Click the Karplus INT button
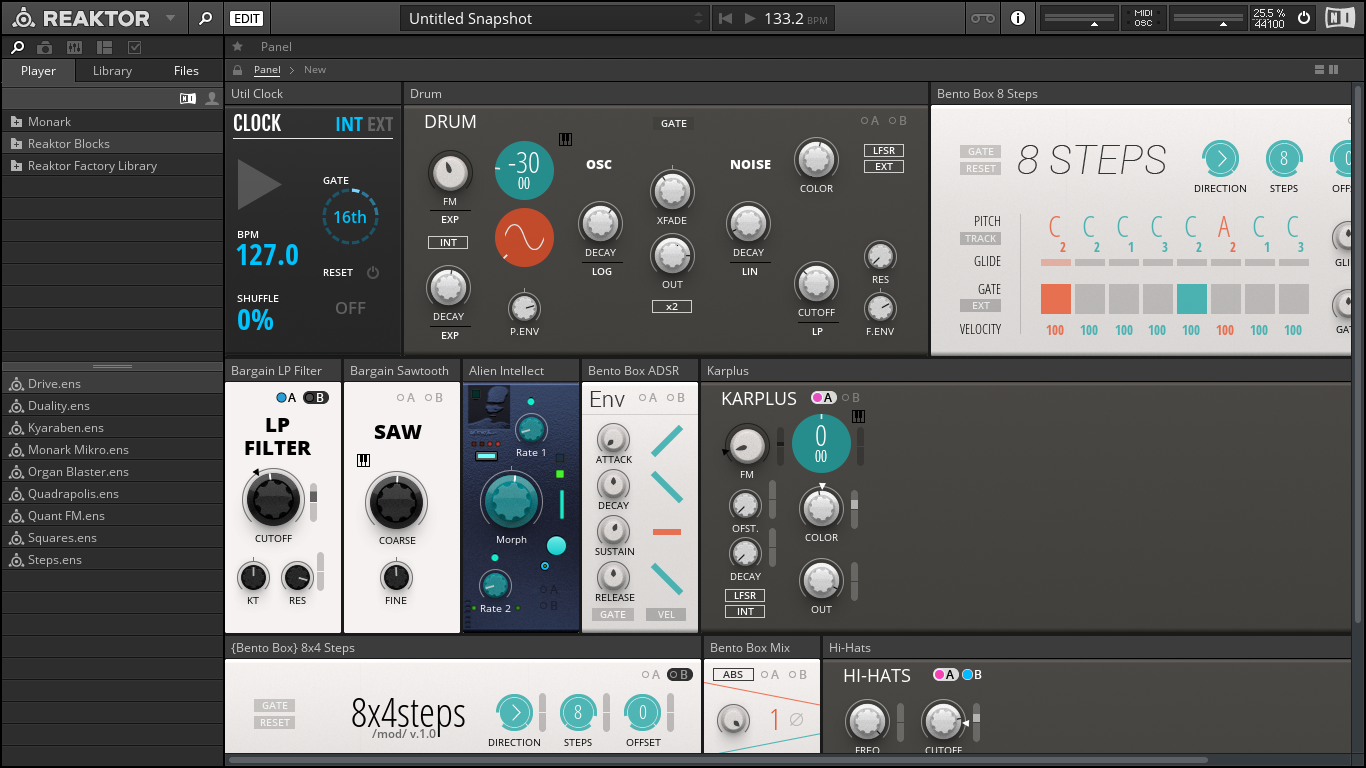Image resolution: width=1366 pixels, height=768 pixels. coord(745,611)
